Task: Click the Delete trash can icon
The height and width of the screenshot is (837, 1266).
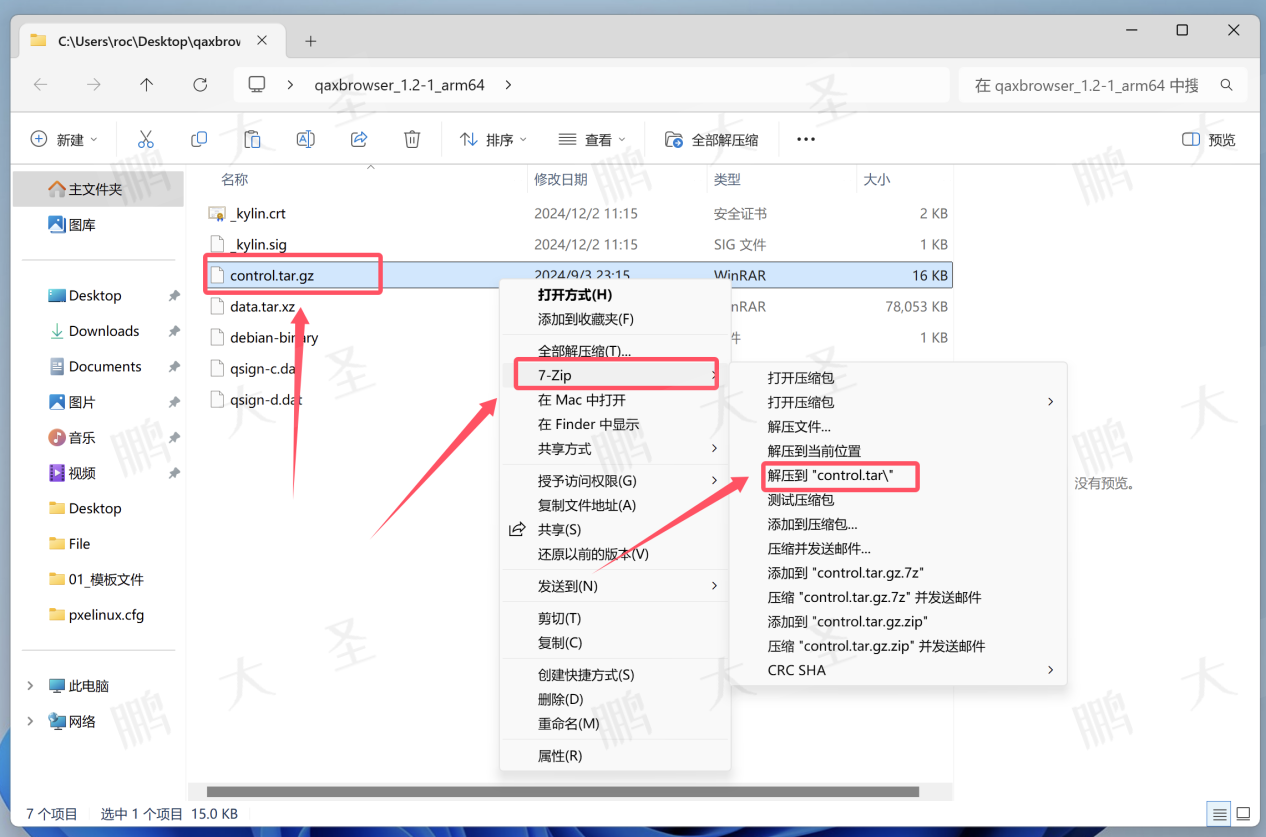Action: click(412, 140)
